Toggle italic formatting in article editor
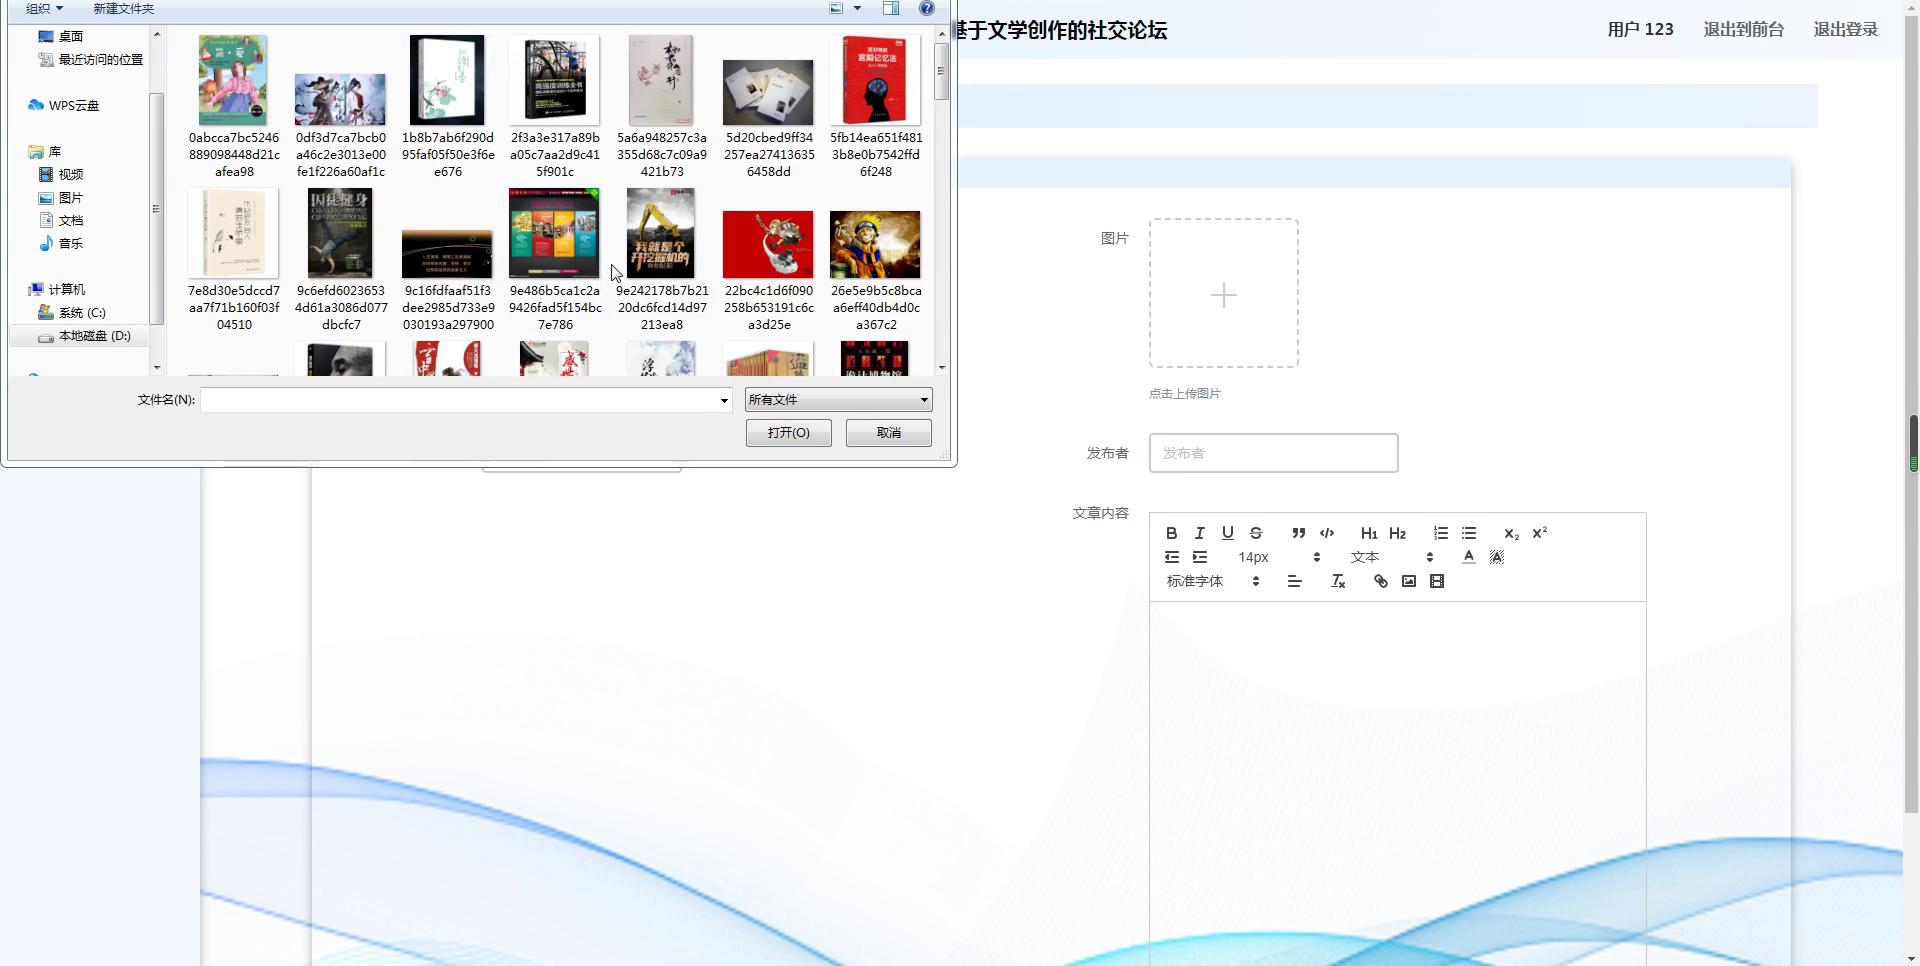This screenshot has width=1920, height=966. tap(1199, 533)
